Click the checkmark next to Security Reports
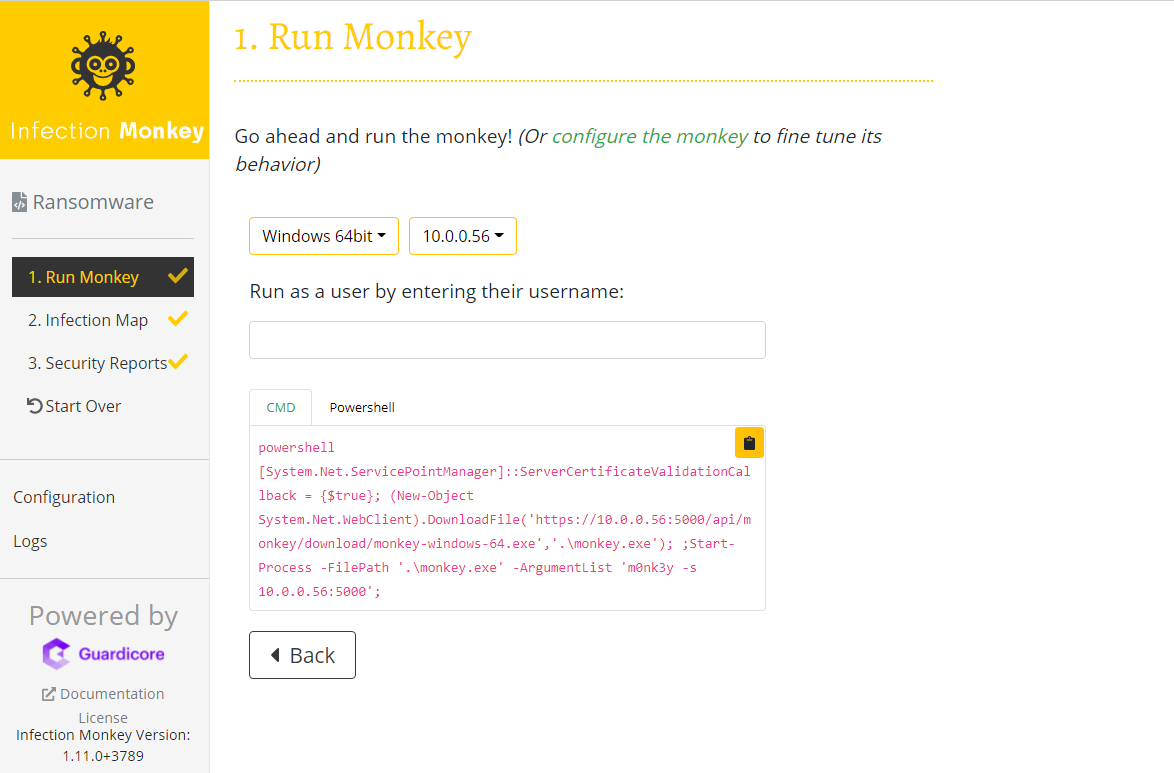Screen dimensions: 1174x773 (x=177, y=362)
